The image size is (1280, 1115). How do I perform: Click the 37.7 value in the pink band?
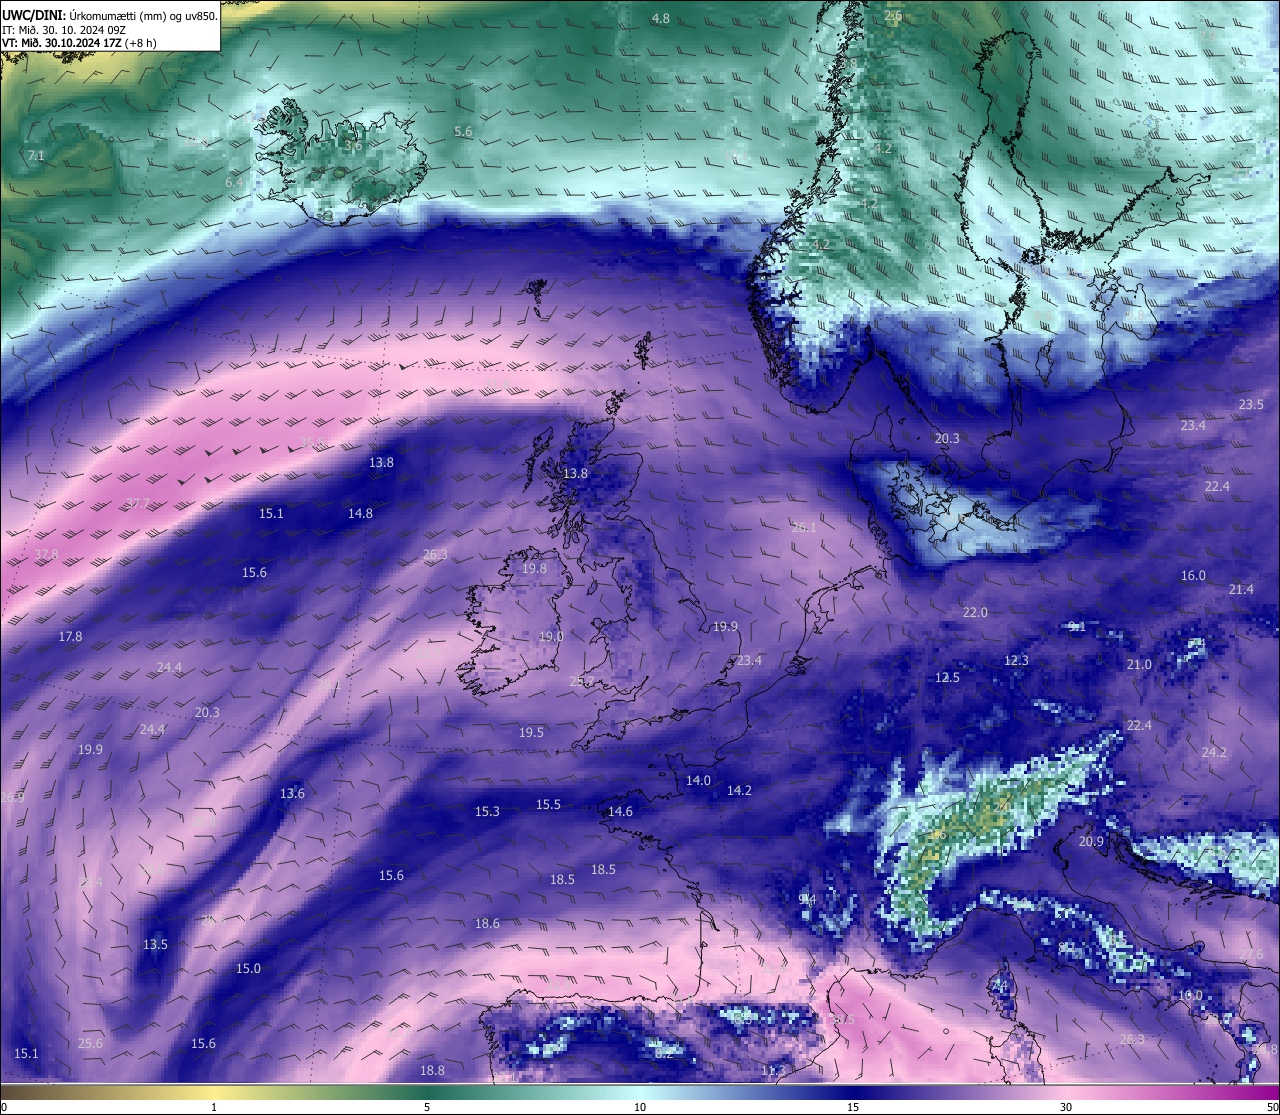(x=138, y=503)
